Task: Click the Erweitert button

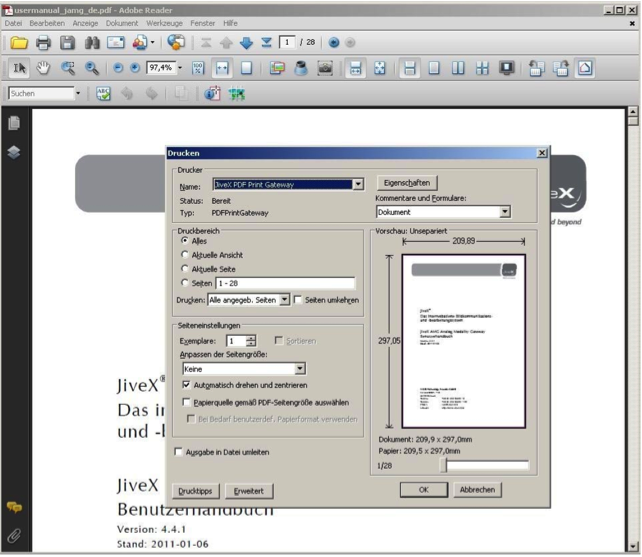Action: point(249,491)
